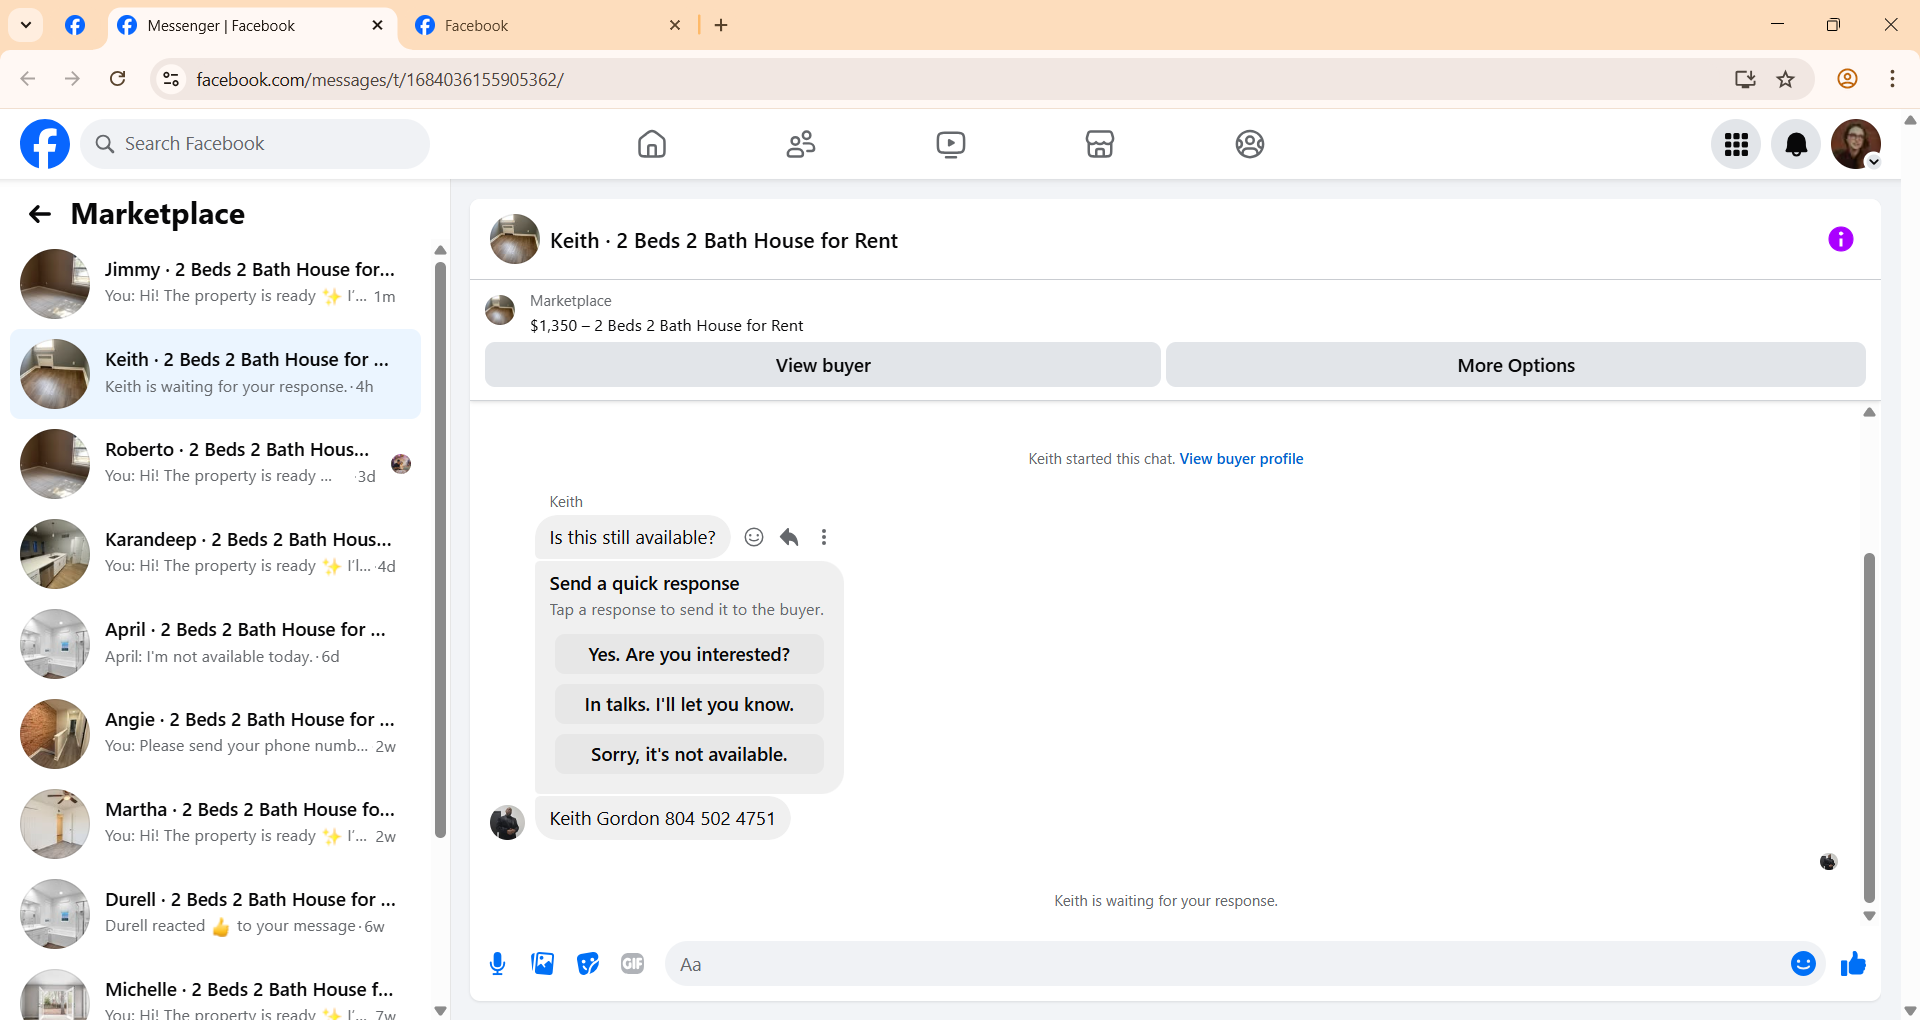
Task: Close the second Facebook browser tab
Action: 675,25
